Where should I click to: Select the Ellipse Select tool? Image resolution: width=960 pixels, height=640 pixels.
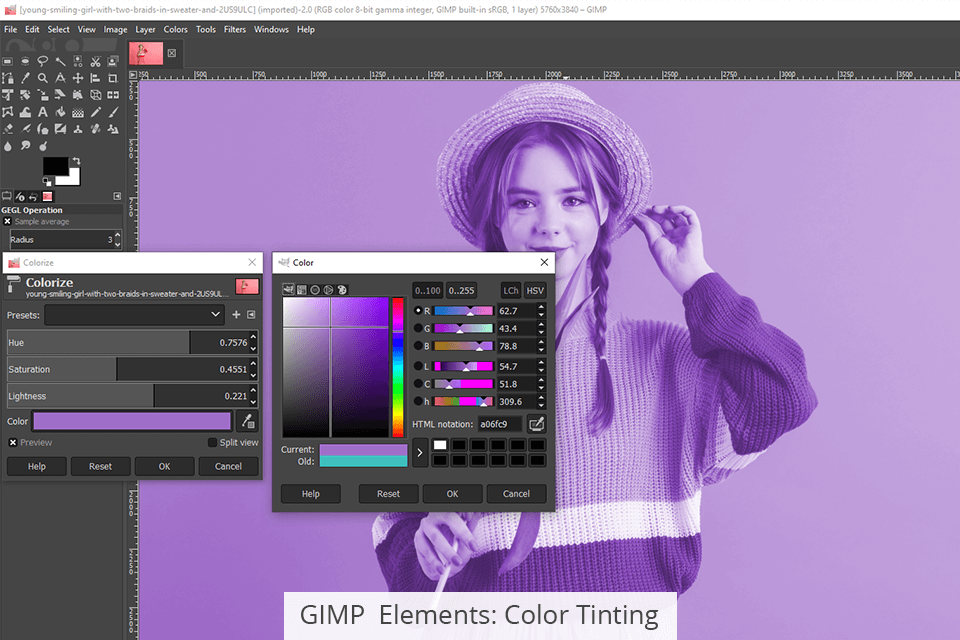(x=25, y=61)
